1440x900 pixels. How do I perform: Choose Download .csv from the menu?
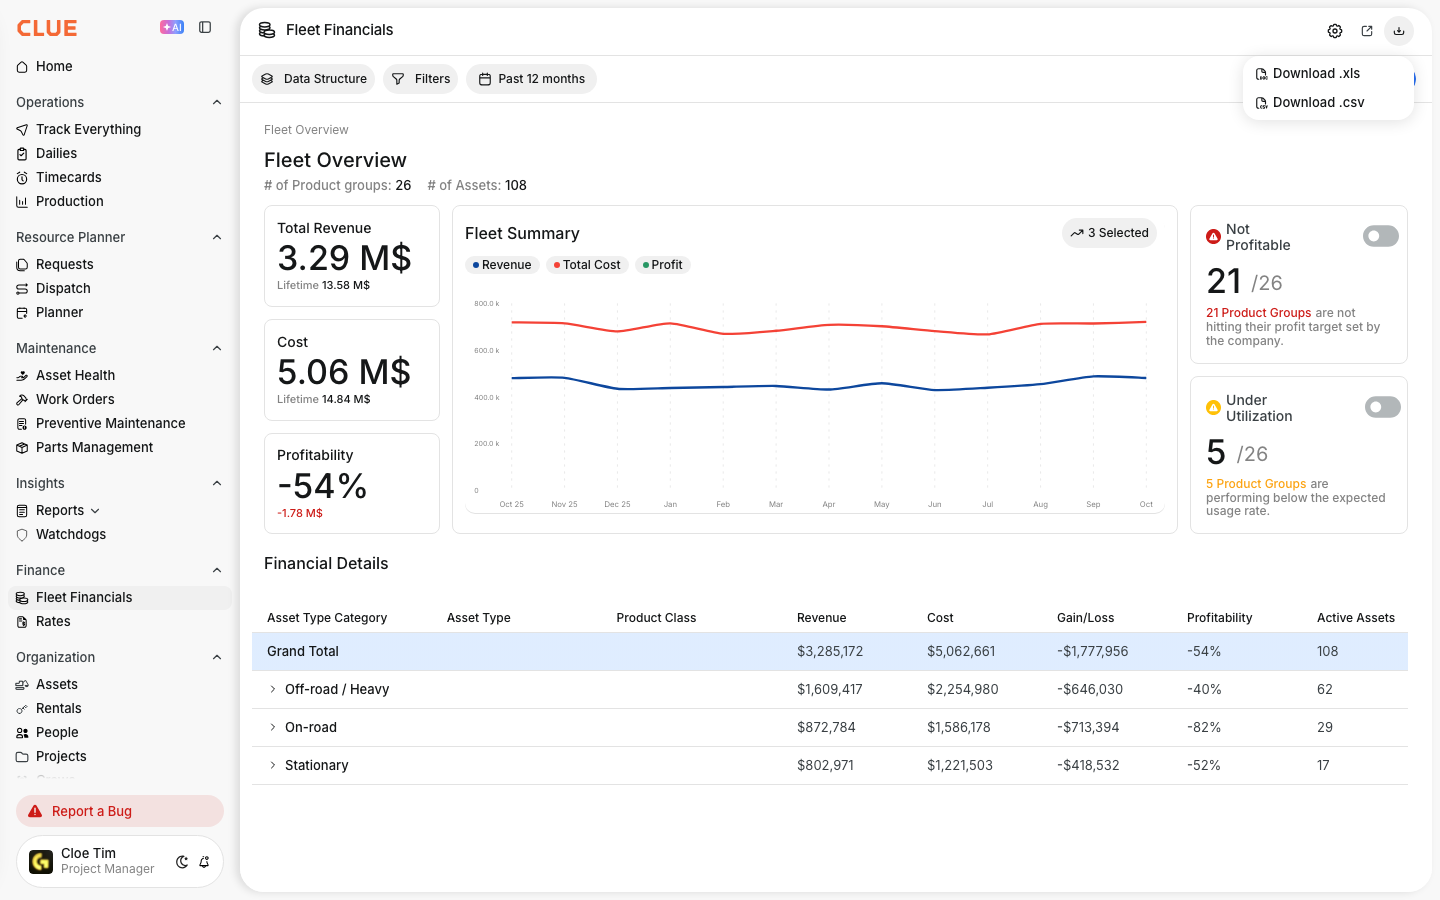[1328, 103]
